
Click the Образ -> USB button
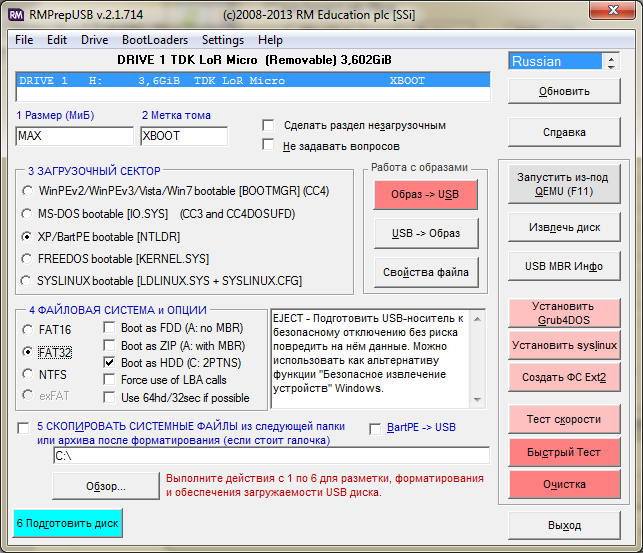point(425,194)
